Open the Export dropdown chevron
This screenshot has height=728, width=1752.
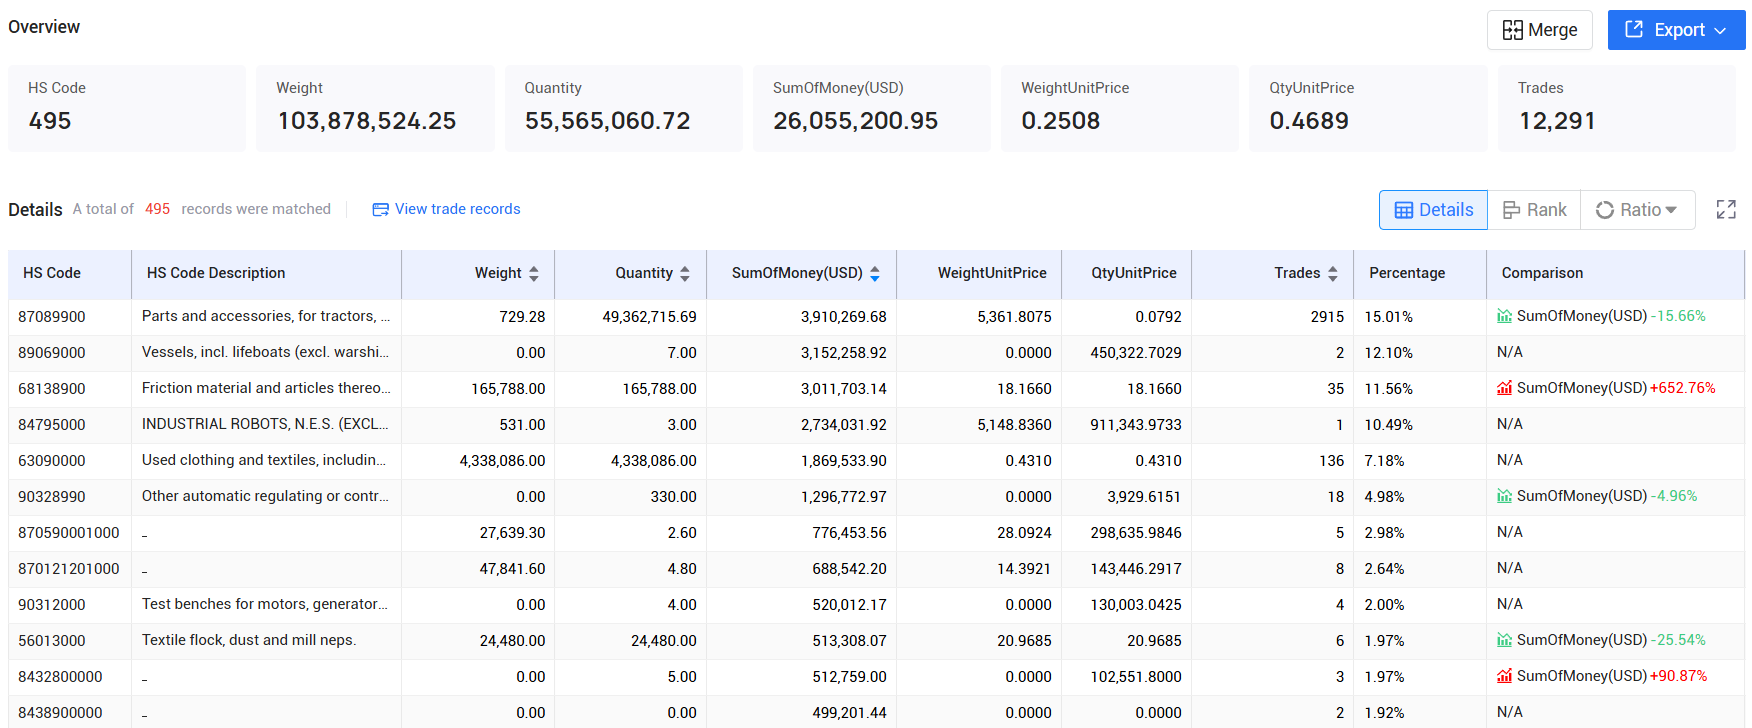coord(1720,31)
